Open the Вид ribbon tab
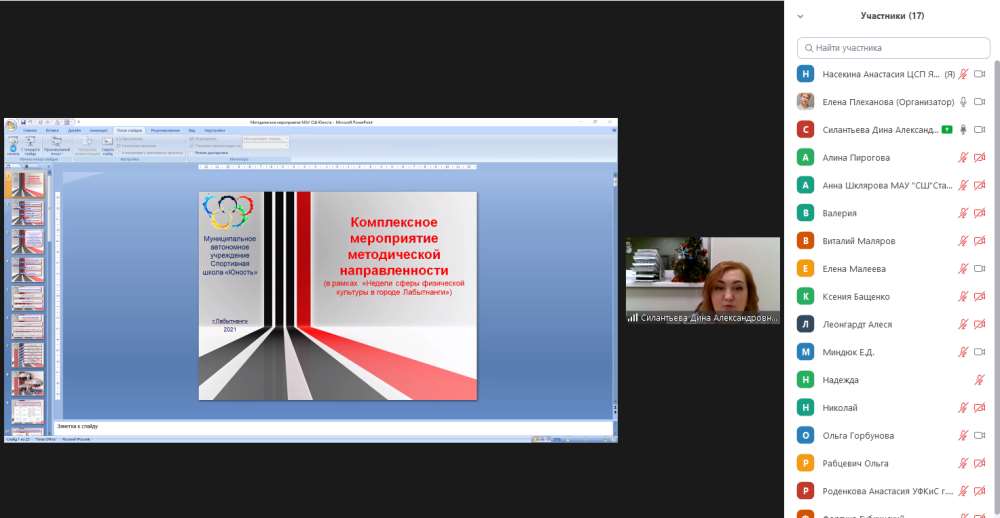Screen dimensions: 1000x518 191,130
